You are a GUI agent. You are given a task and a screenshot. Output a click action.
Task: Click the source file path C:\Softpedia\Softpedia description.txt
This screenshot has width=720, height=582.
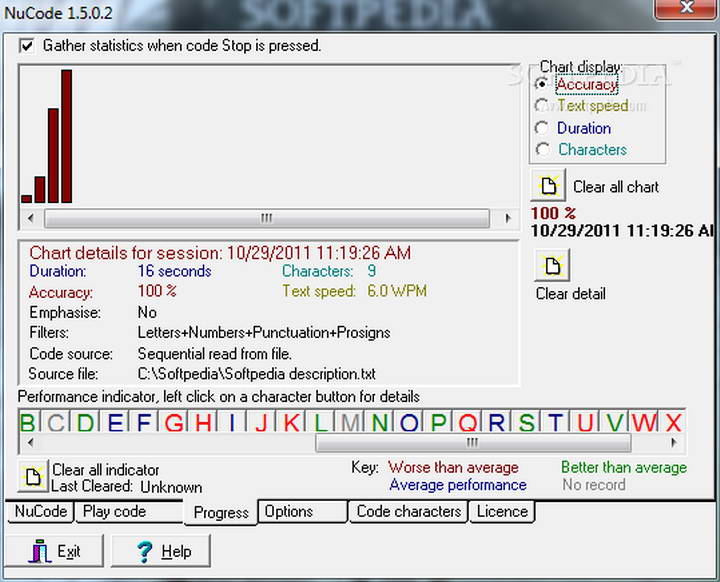tap(256, 374)
